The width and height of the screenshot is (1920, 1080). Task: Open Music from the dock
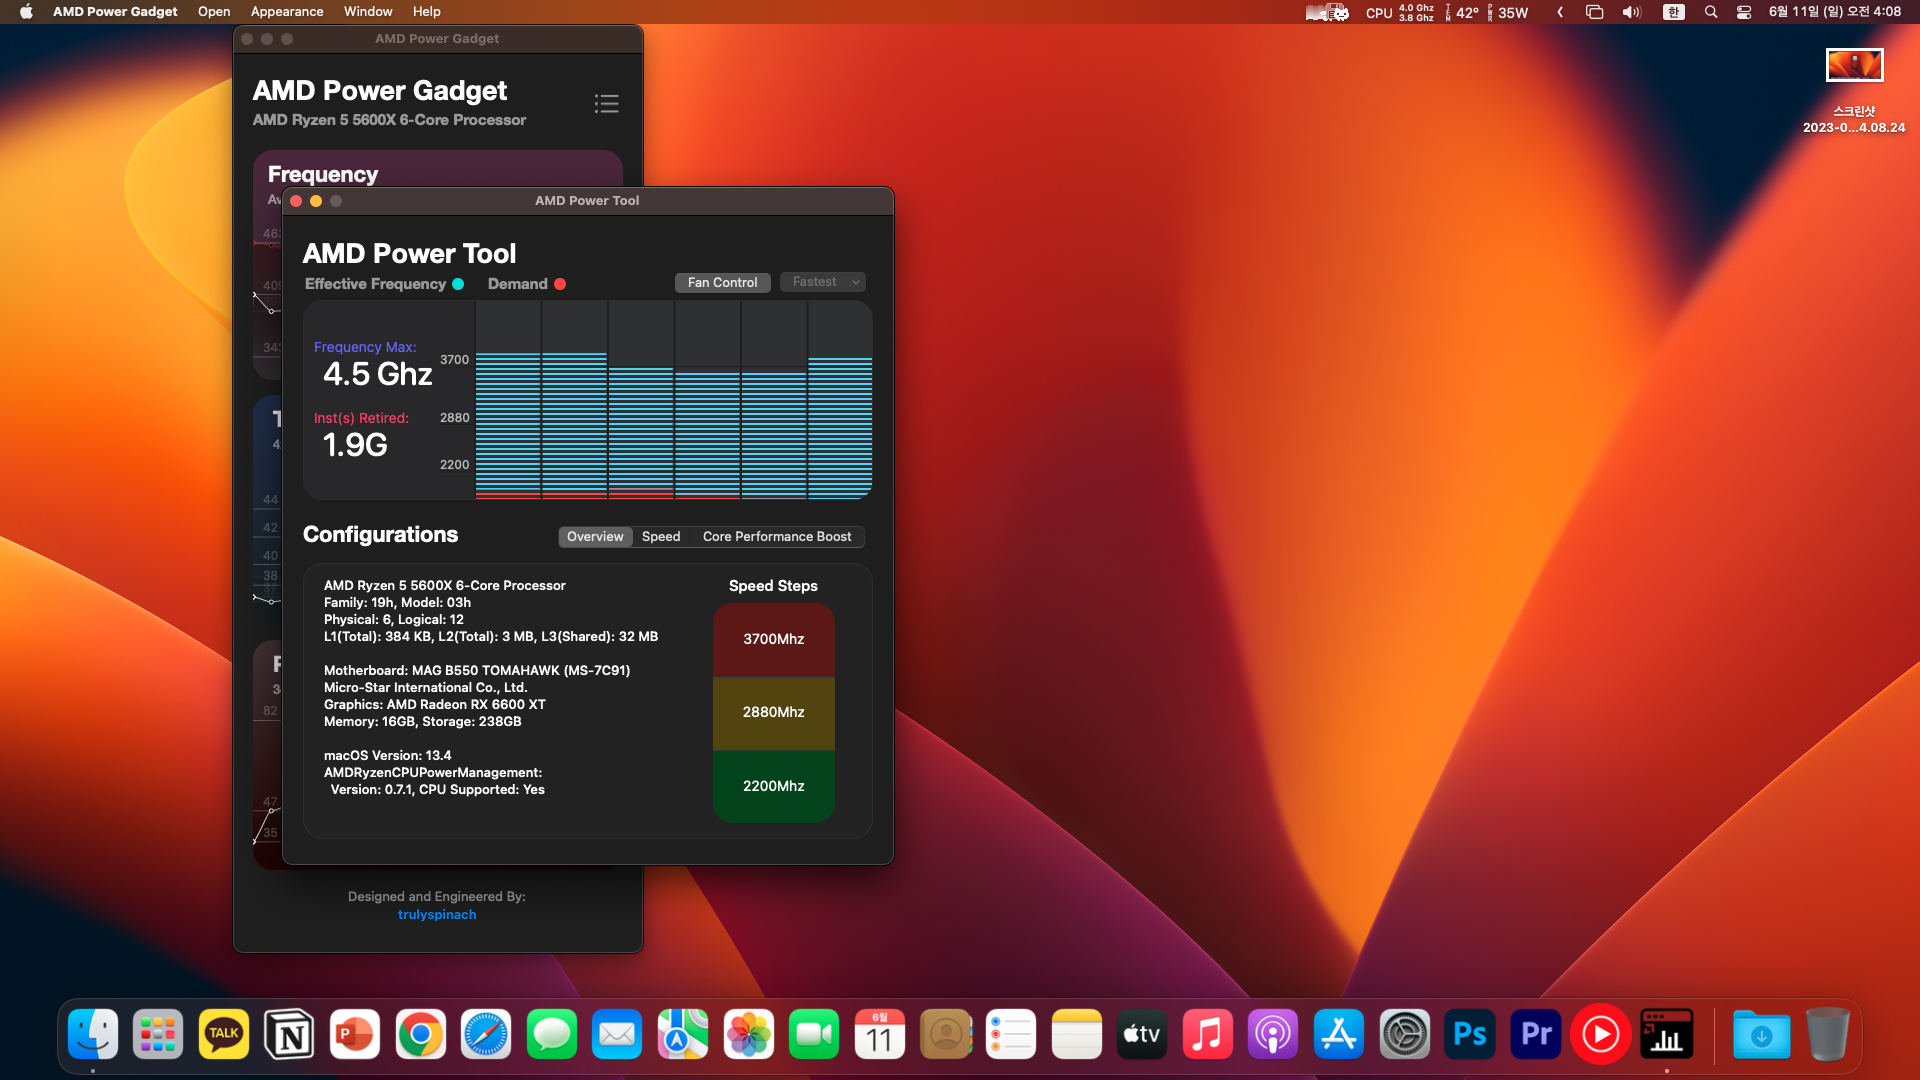pyautogui.click(x=1207, y=1034)
